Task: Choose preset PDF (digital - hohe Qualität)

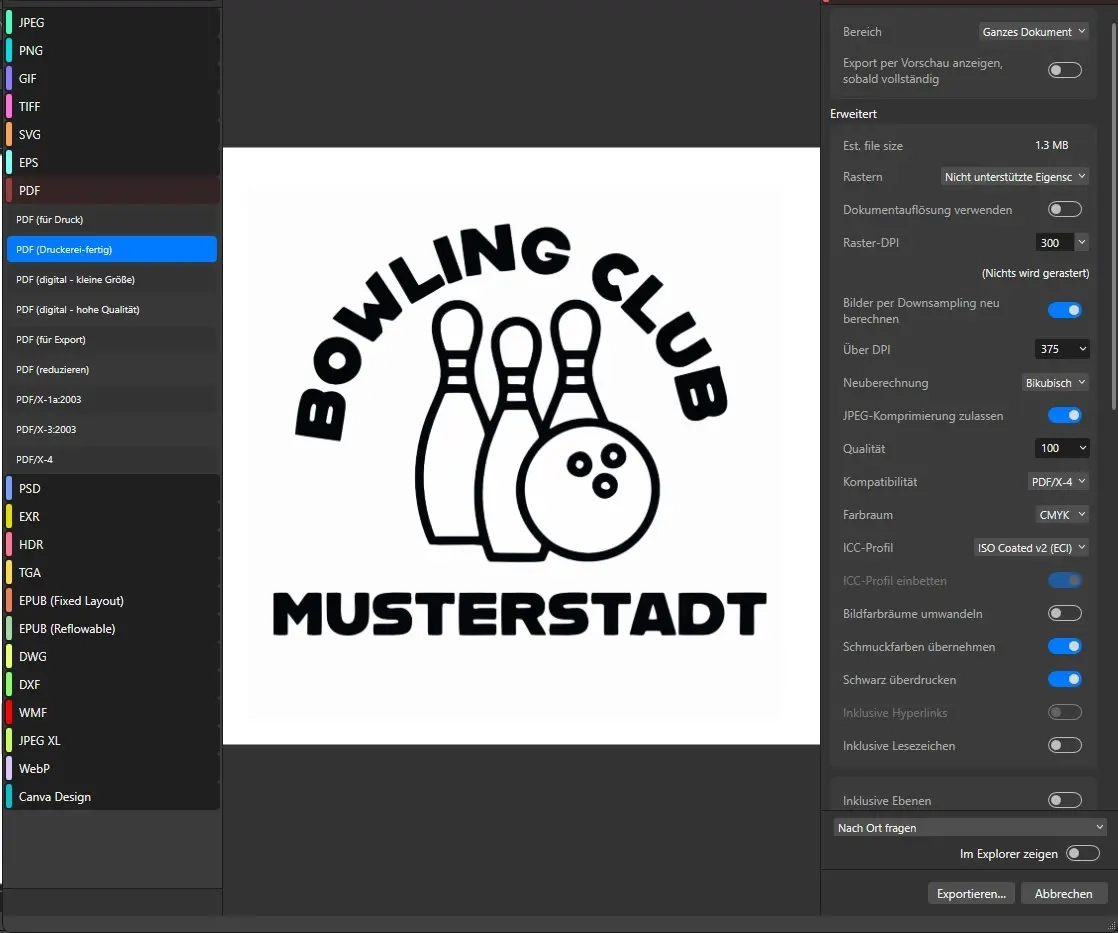Action: [x=112, y=309]
